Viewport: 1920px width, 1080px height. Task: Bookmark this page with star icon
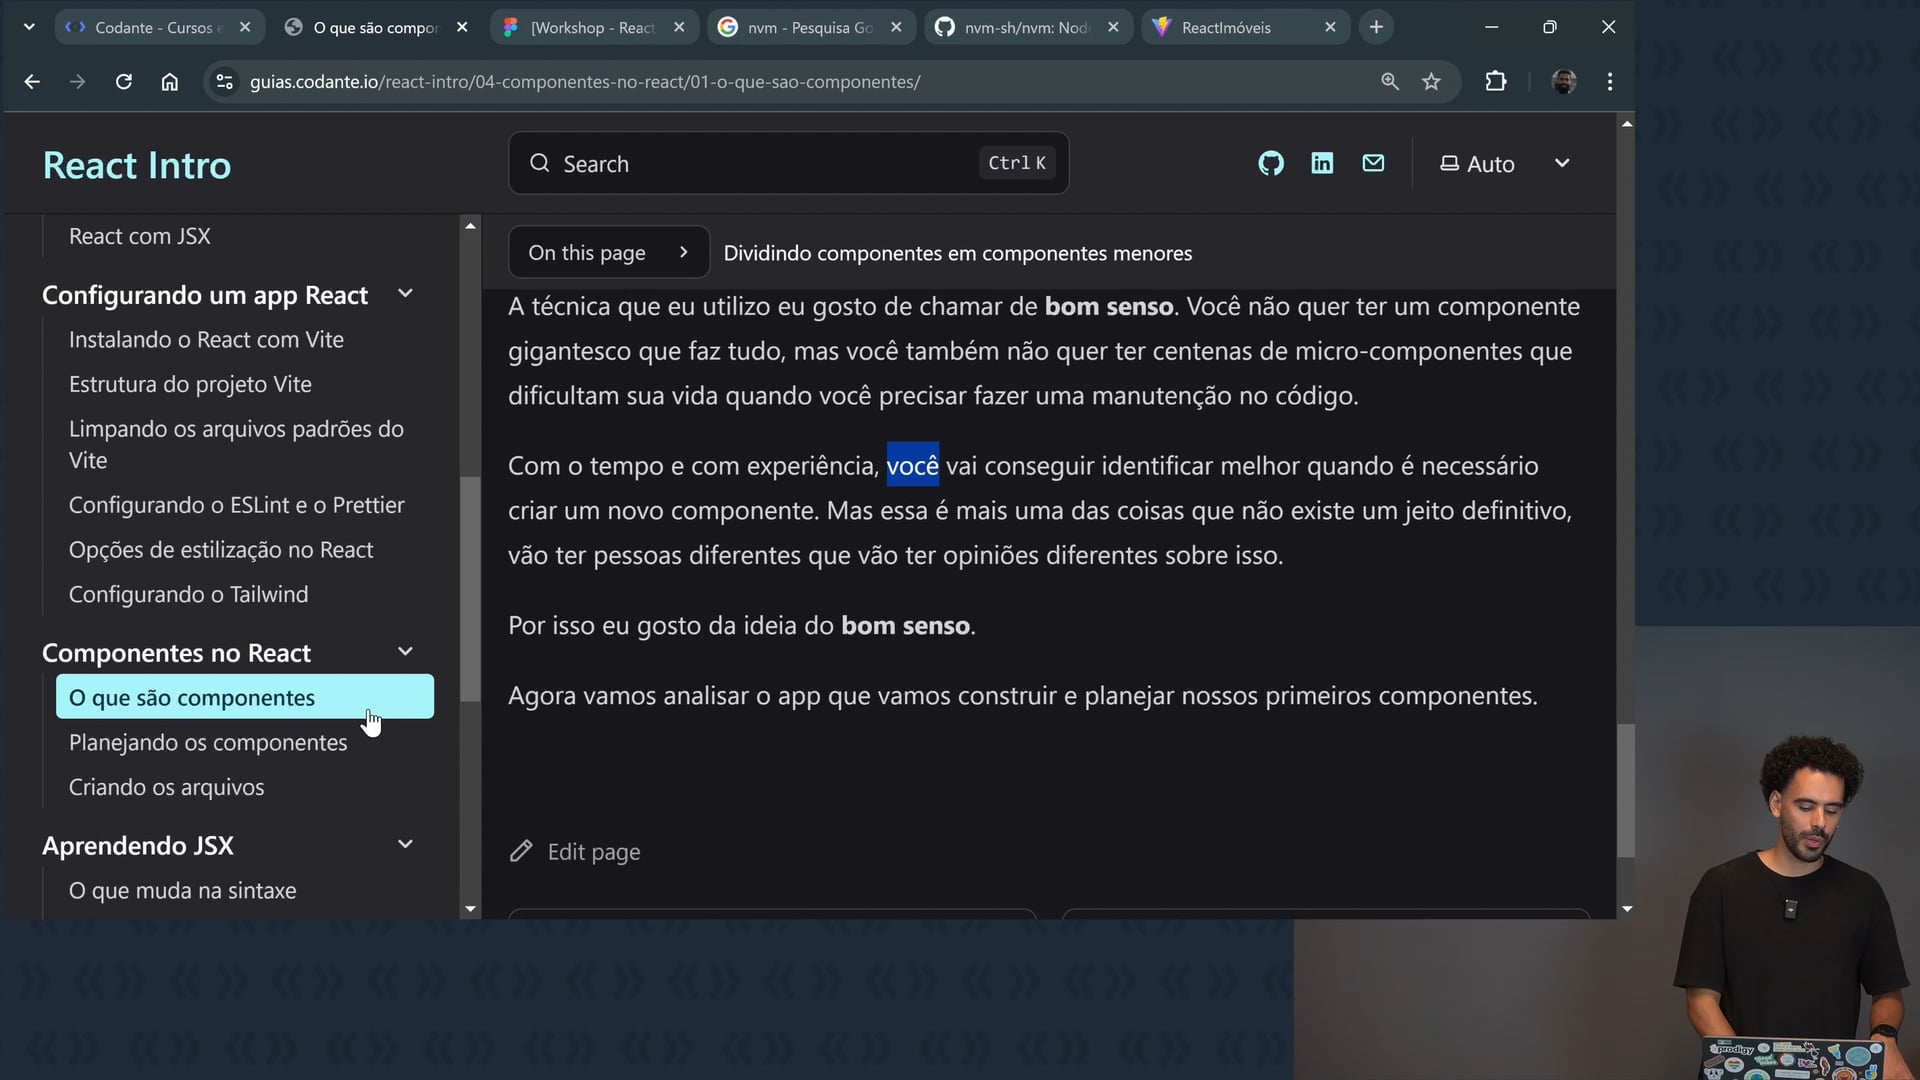click(1431, 82)
